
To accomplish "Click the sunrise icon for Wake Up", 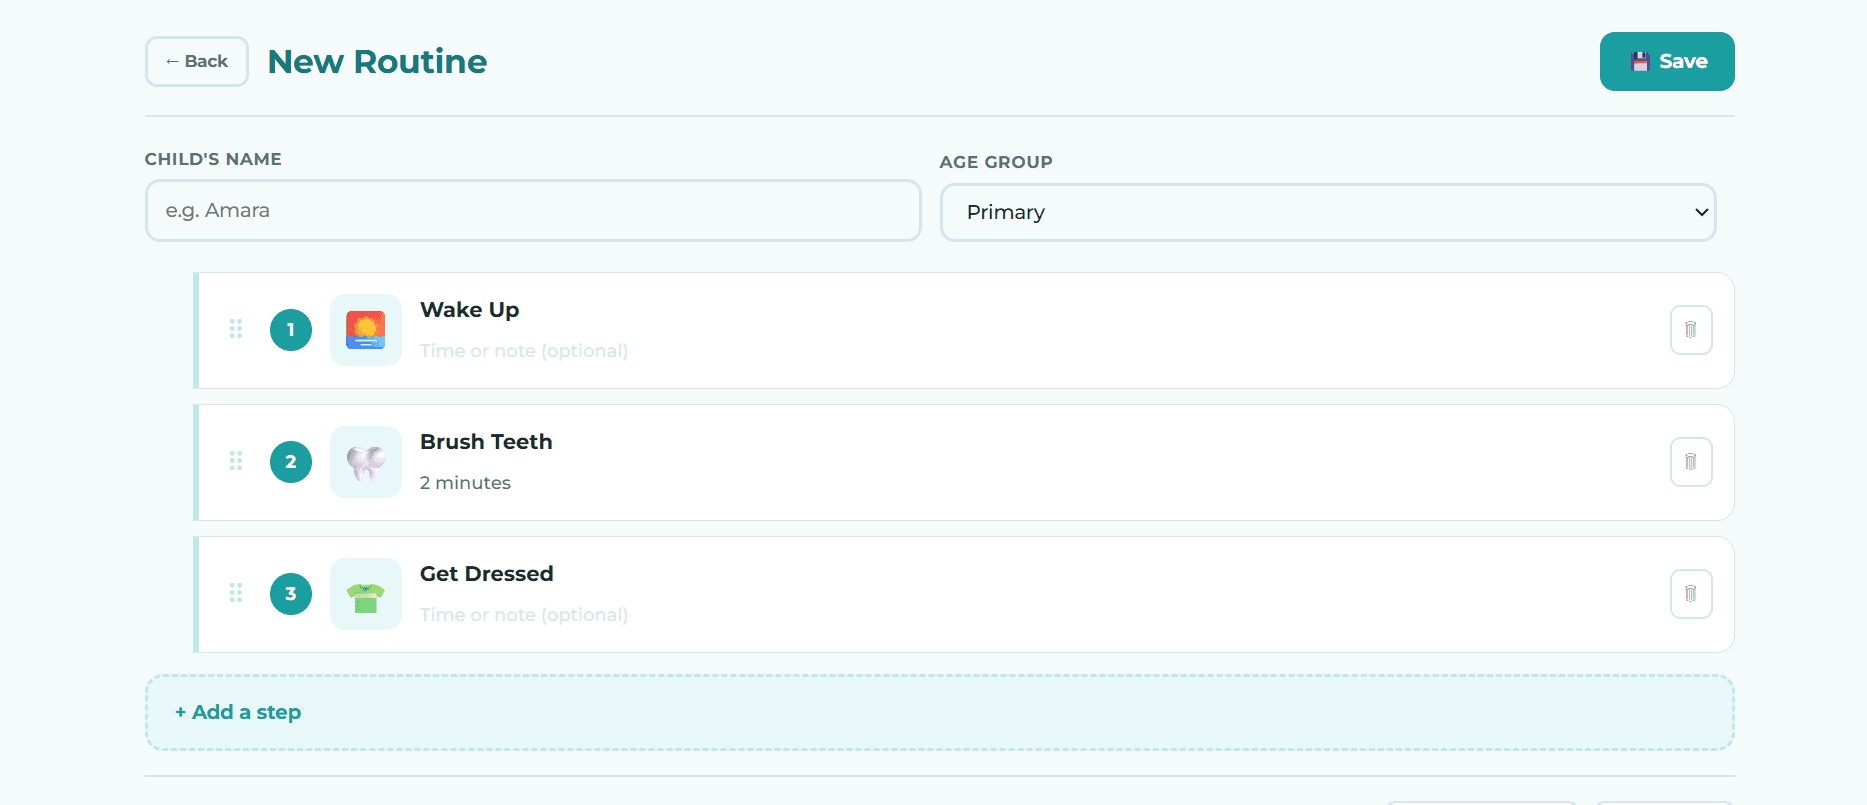I will click(x=366, y=330).
